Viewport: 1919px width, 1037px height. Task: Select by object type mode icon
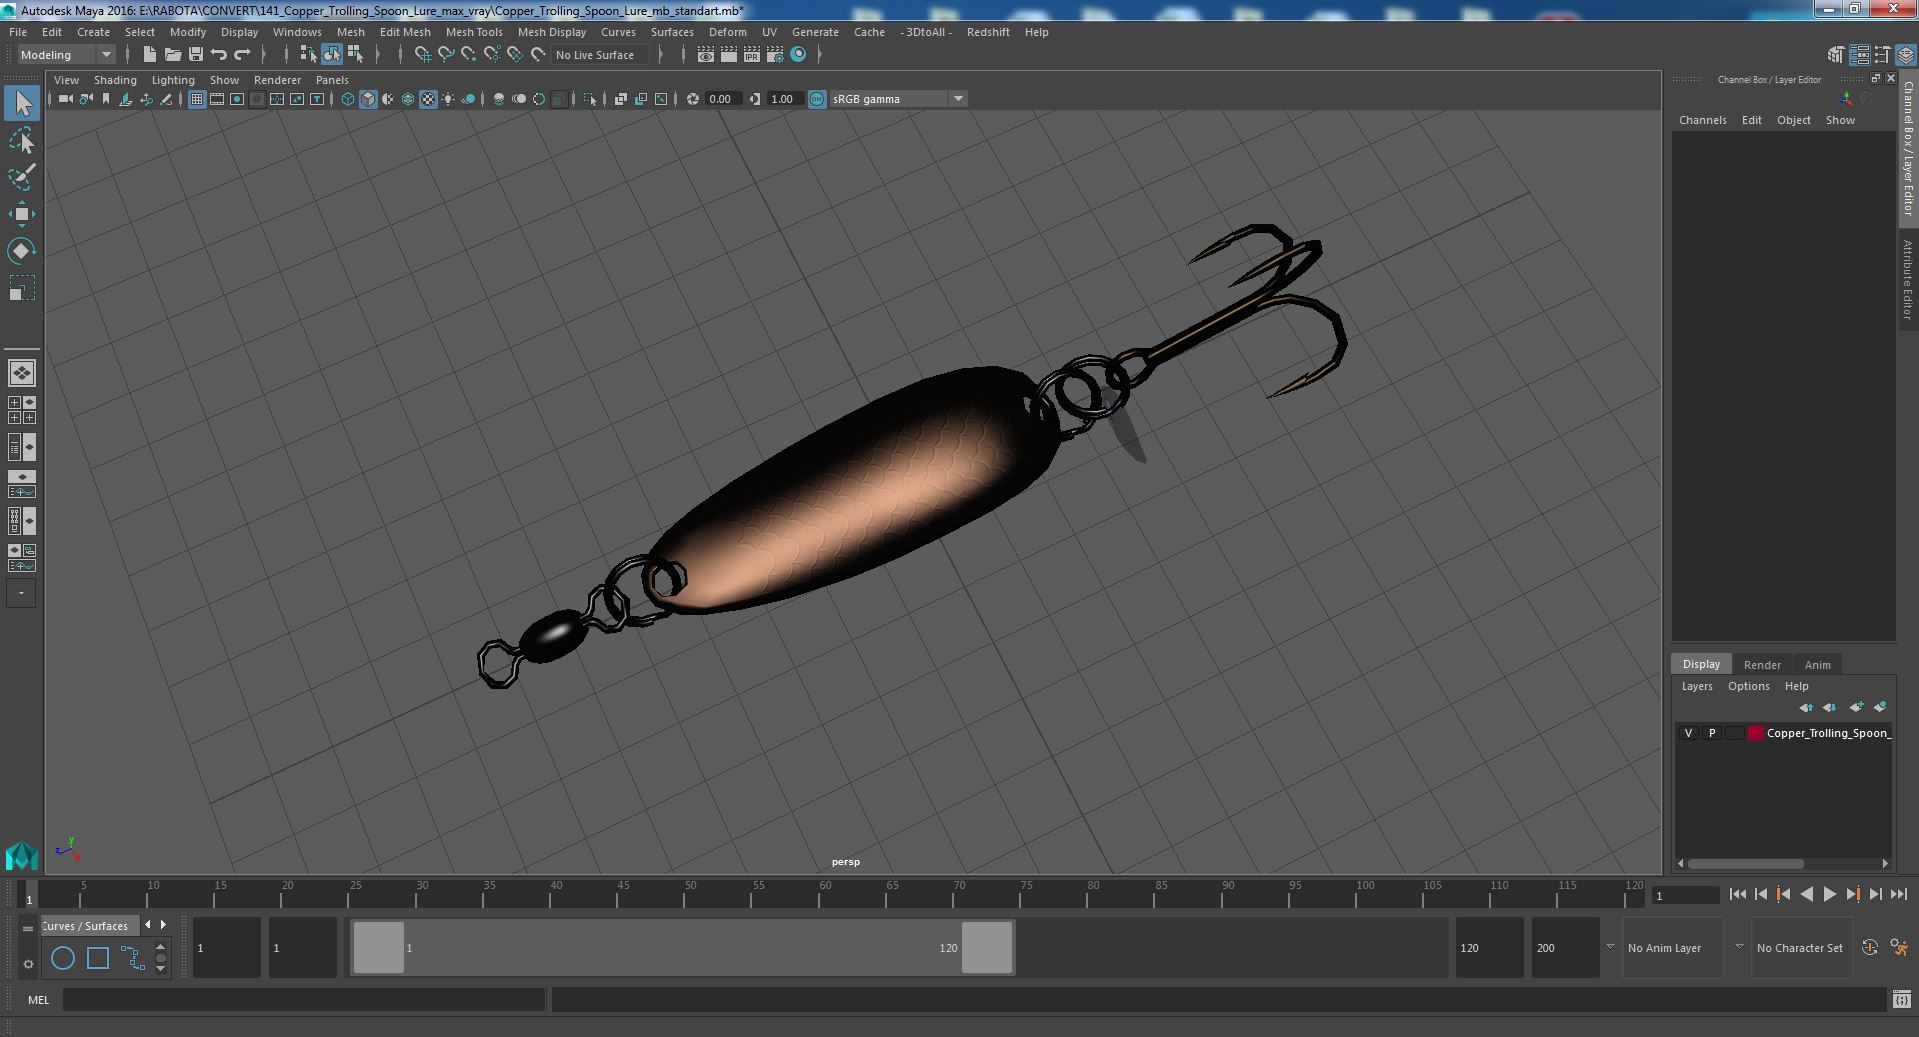(x=332, y=55)
